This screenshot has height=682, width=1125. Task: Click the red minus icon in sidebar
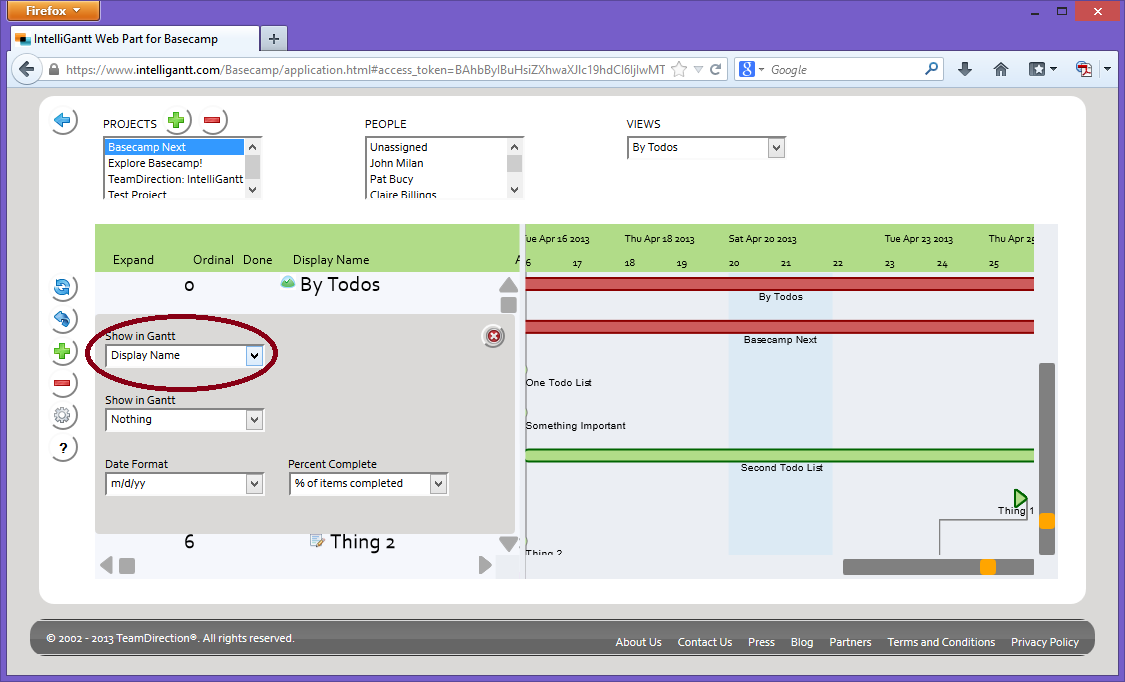tap(62, 384)
